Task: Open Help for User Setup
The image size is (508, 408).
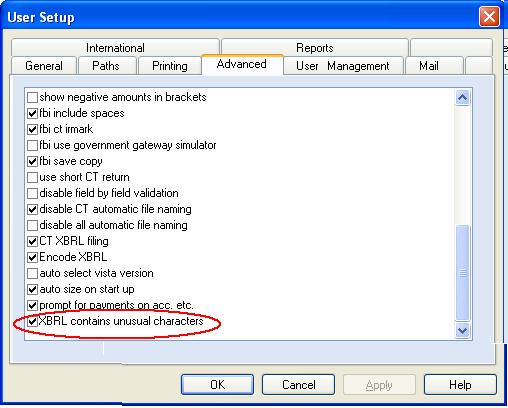Action: tap(460, 385)
